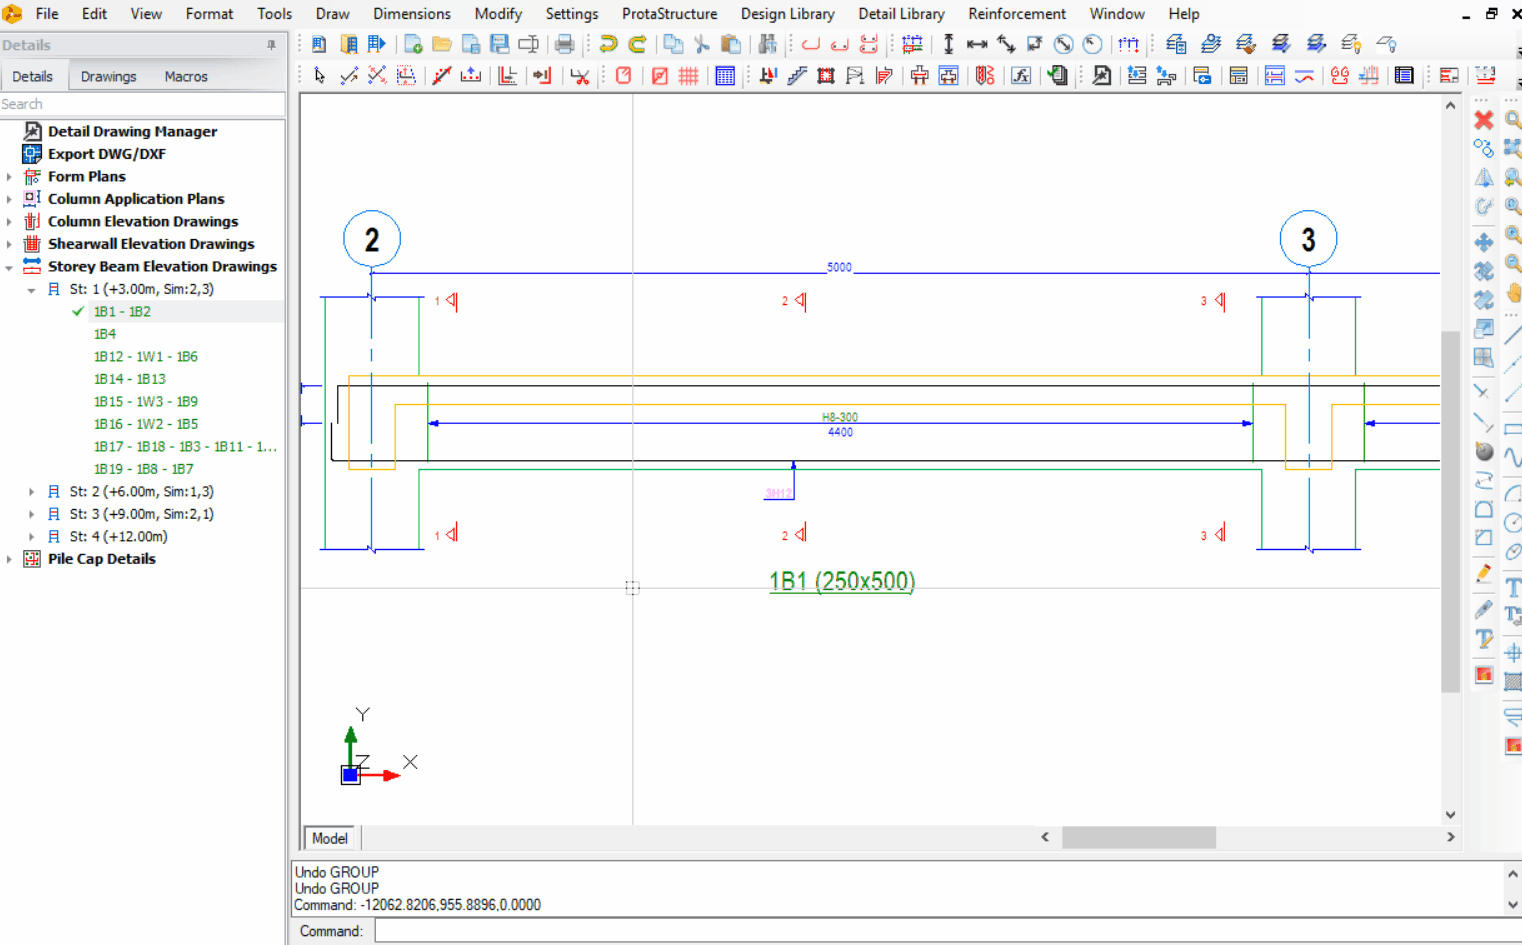Screen dimensions: 1522x945
Task: Select the 1B19 - 1B8 - 1B7 drawing
Action: pos(144,469)
